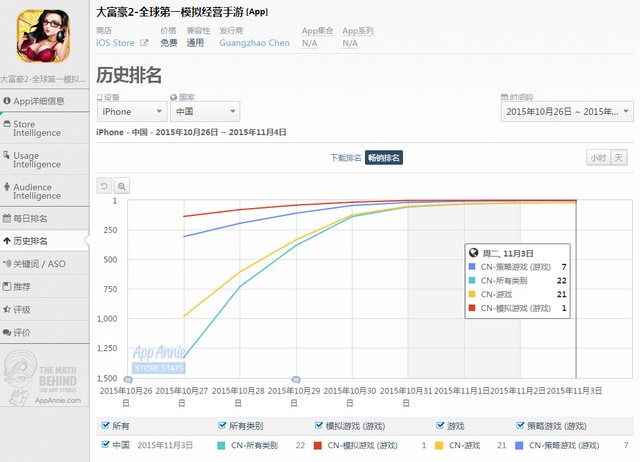This screenshot has width=640, height=462.
Task: Click the App系列 label
Action: (358, 31)
